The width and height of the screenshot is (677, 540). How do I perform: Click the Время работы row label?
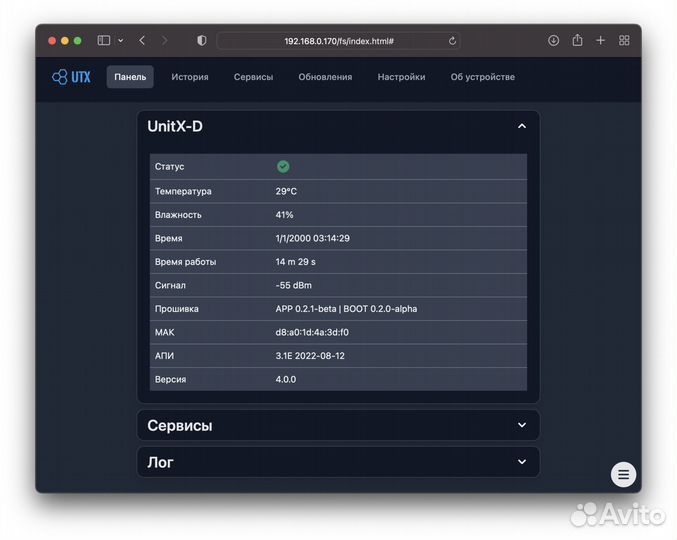point(185,262)
